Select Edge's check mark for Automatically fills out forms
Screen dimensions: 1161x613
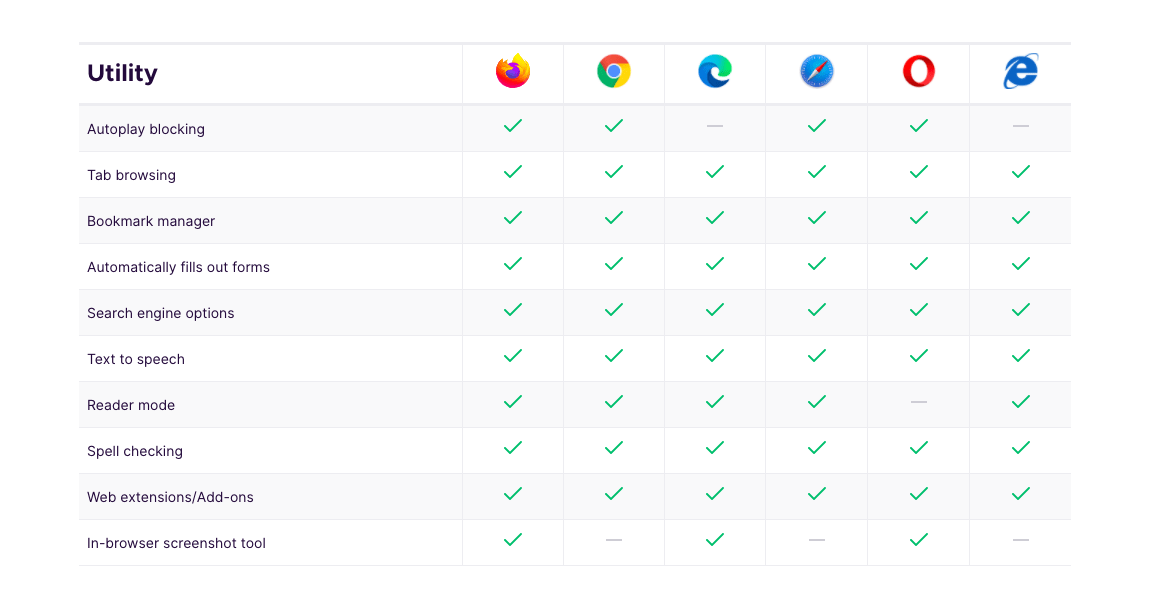[x=715, y=264]
